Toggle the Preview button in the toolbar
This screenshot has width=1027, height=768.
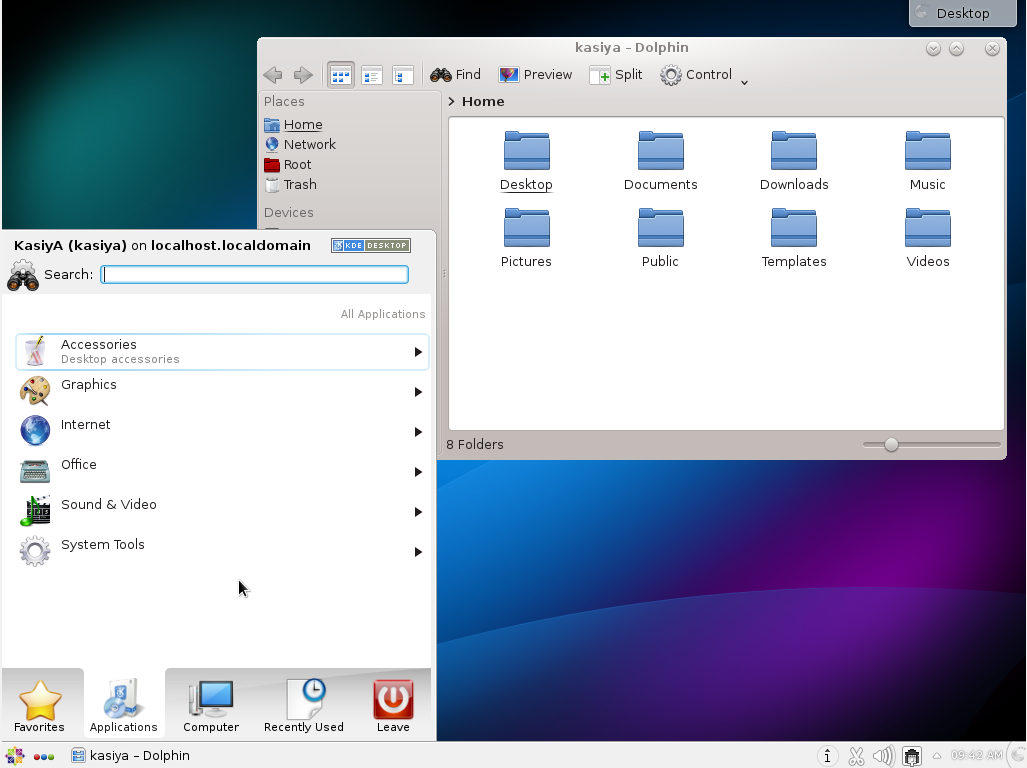tap(535, 74)
